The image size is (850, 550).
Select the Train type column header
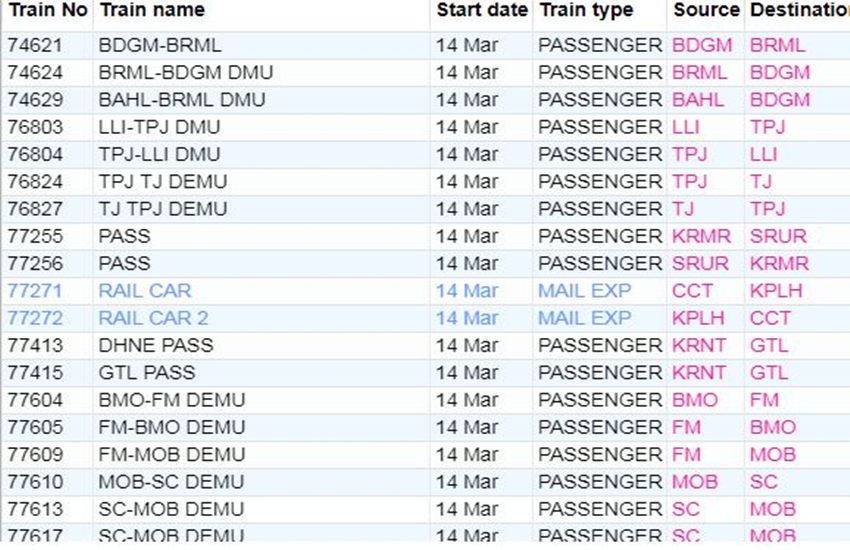coord(586,11)
